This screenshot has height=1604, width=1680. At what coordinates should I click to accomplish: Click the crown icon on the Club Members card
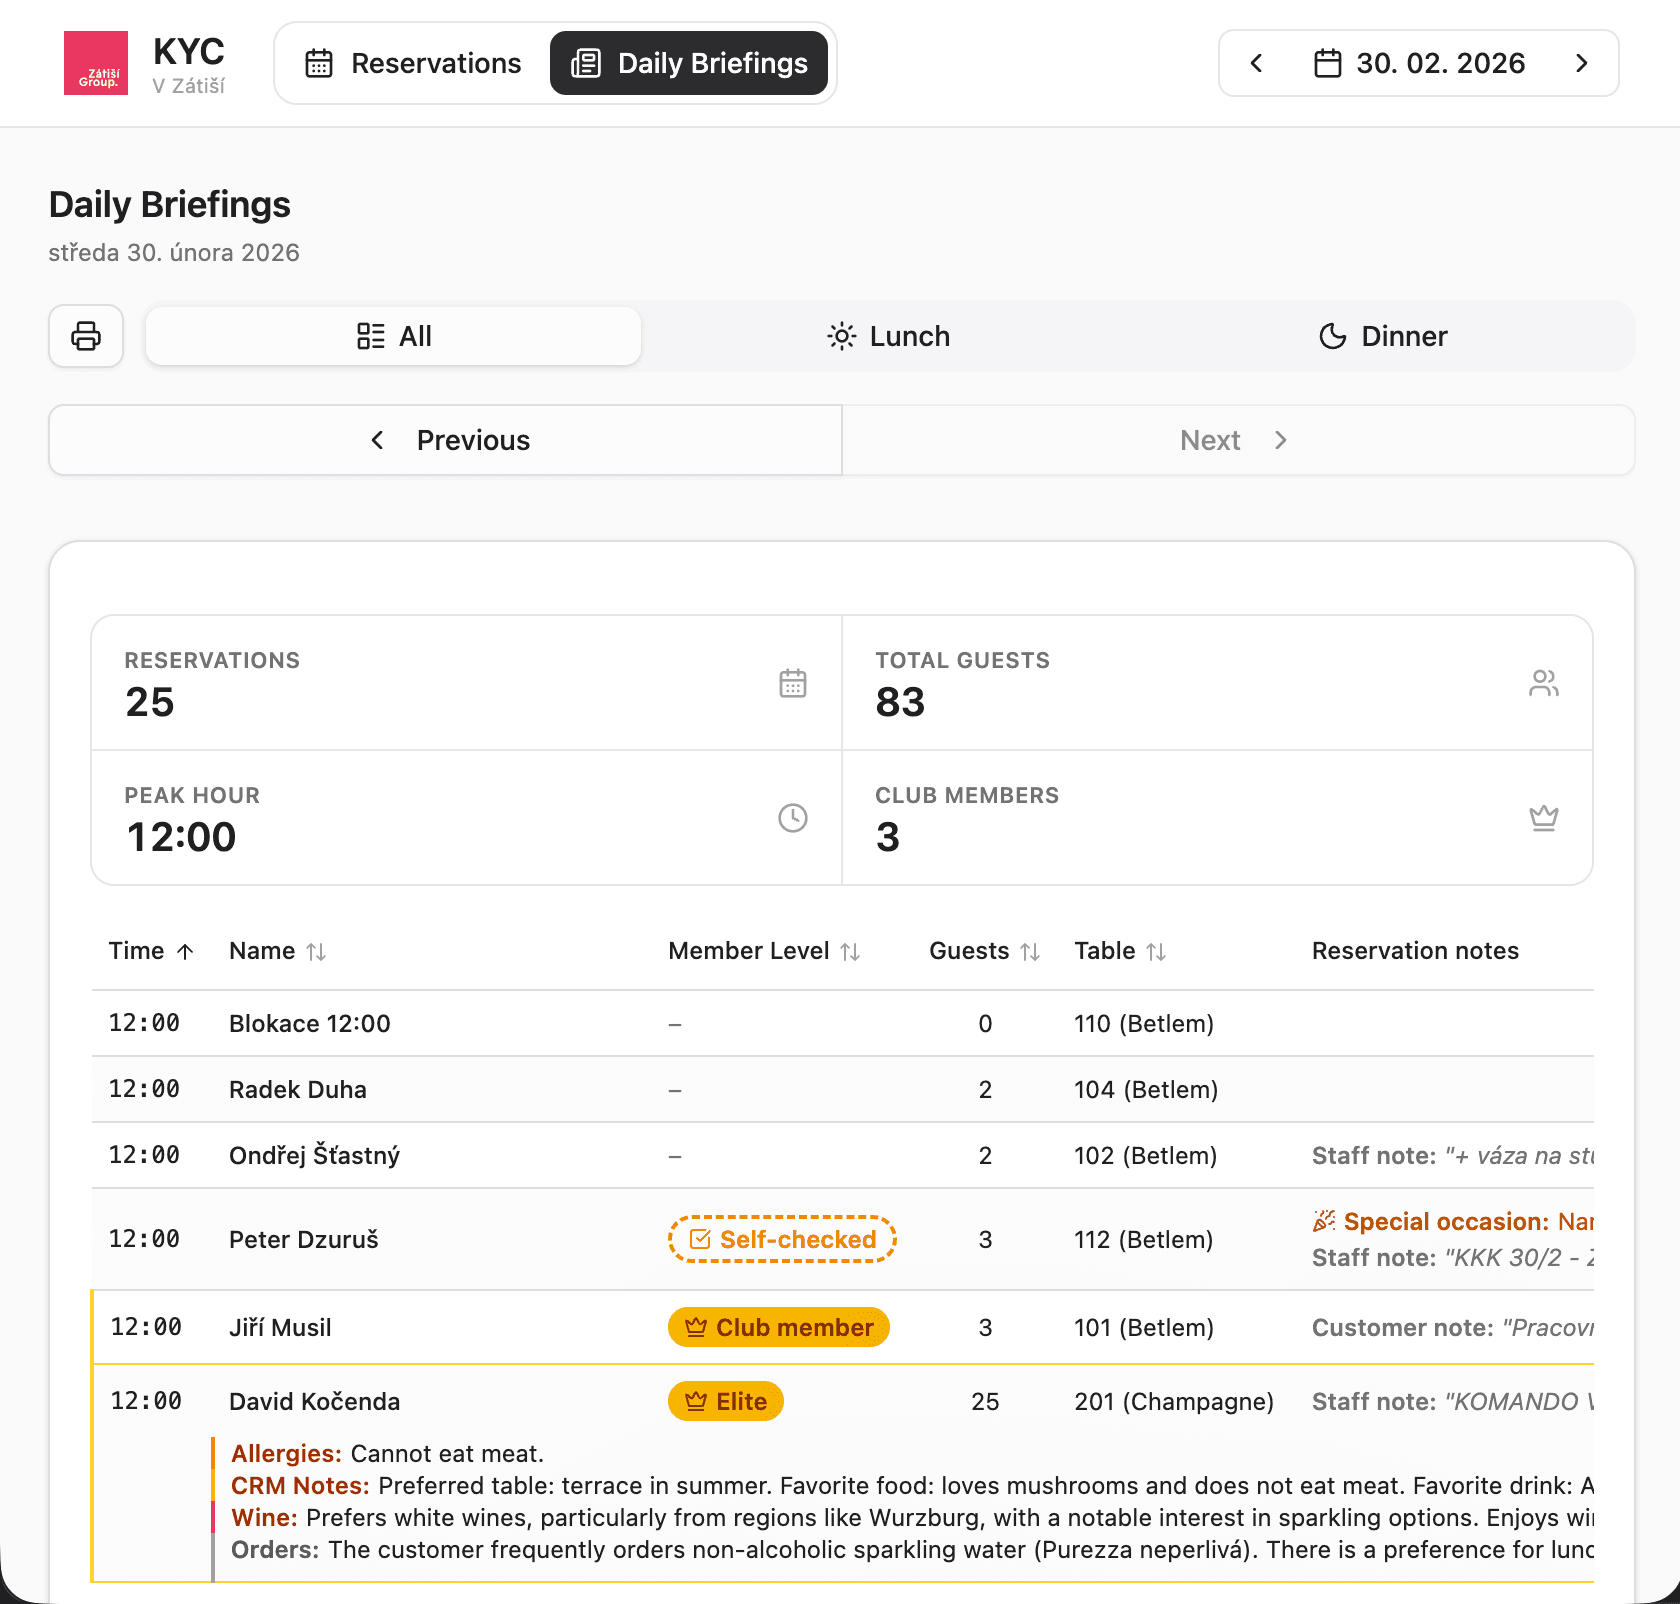click(x=1544, y=818)
